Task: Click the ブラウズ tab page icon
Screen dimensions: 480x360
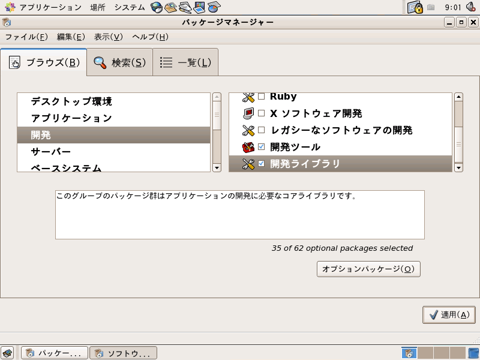Action: click(14, 62)
